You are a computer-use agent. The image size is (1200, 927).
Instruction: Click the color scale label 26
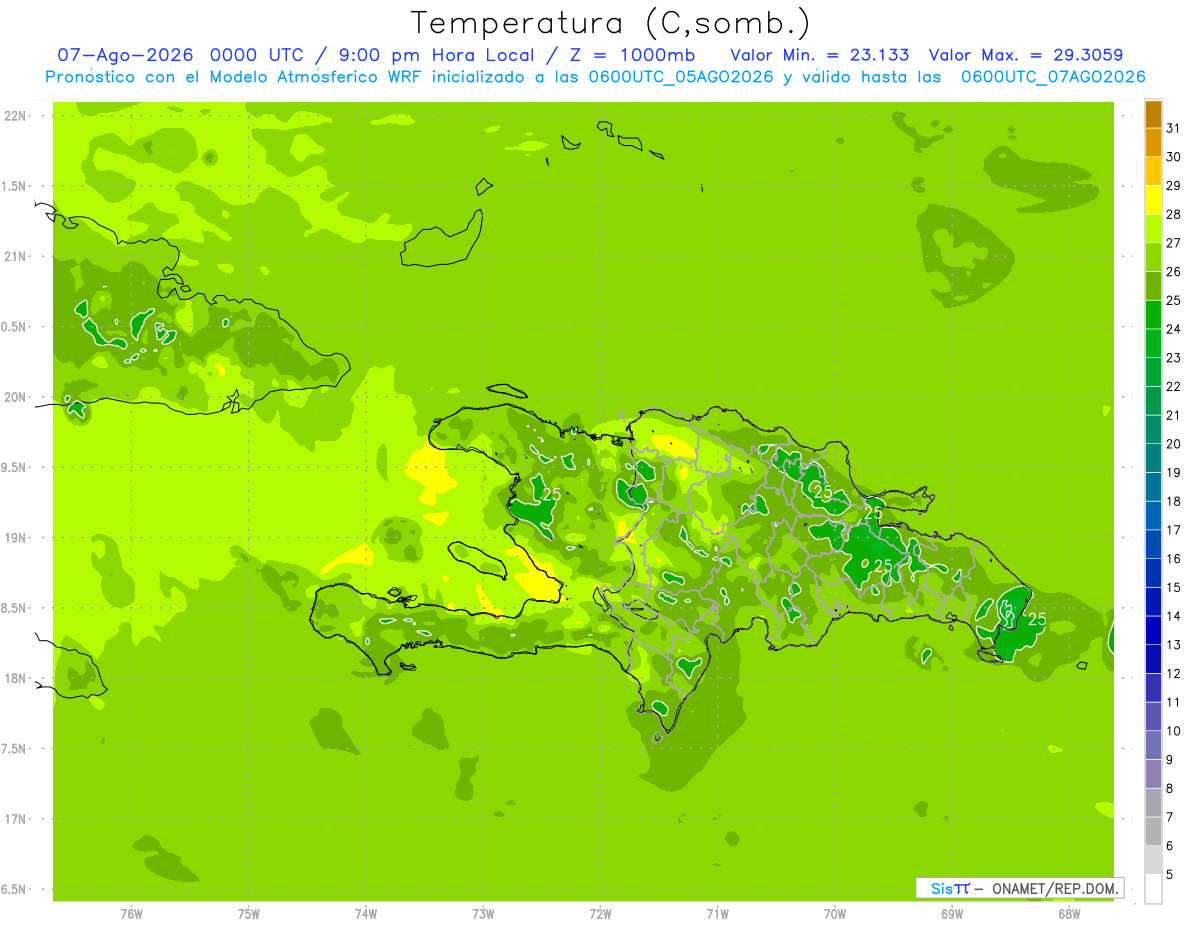point(1173,272)
